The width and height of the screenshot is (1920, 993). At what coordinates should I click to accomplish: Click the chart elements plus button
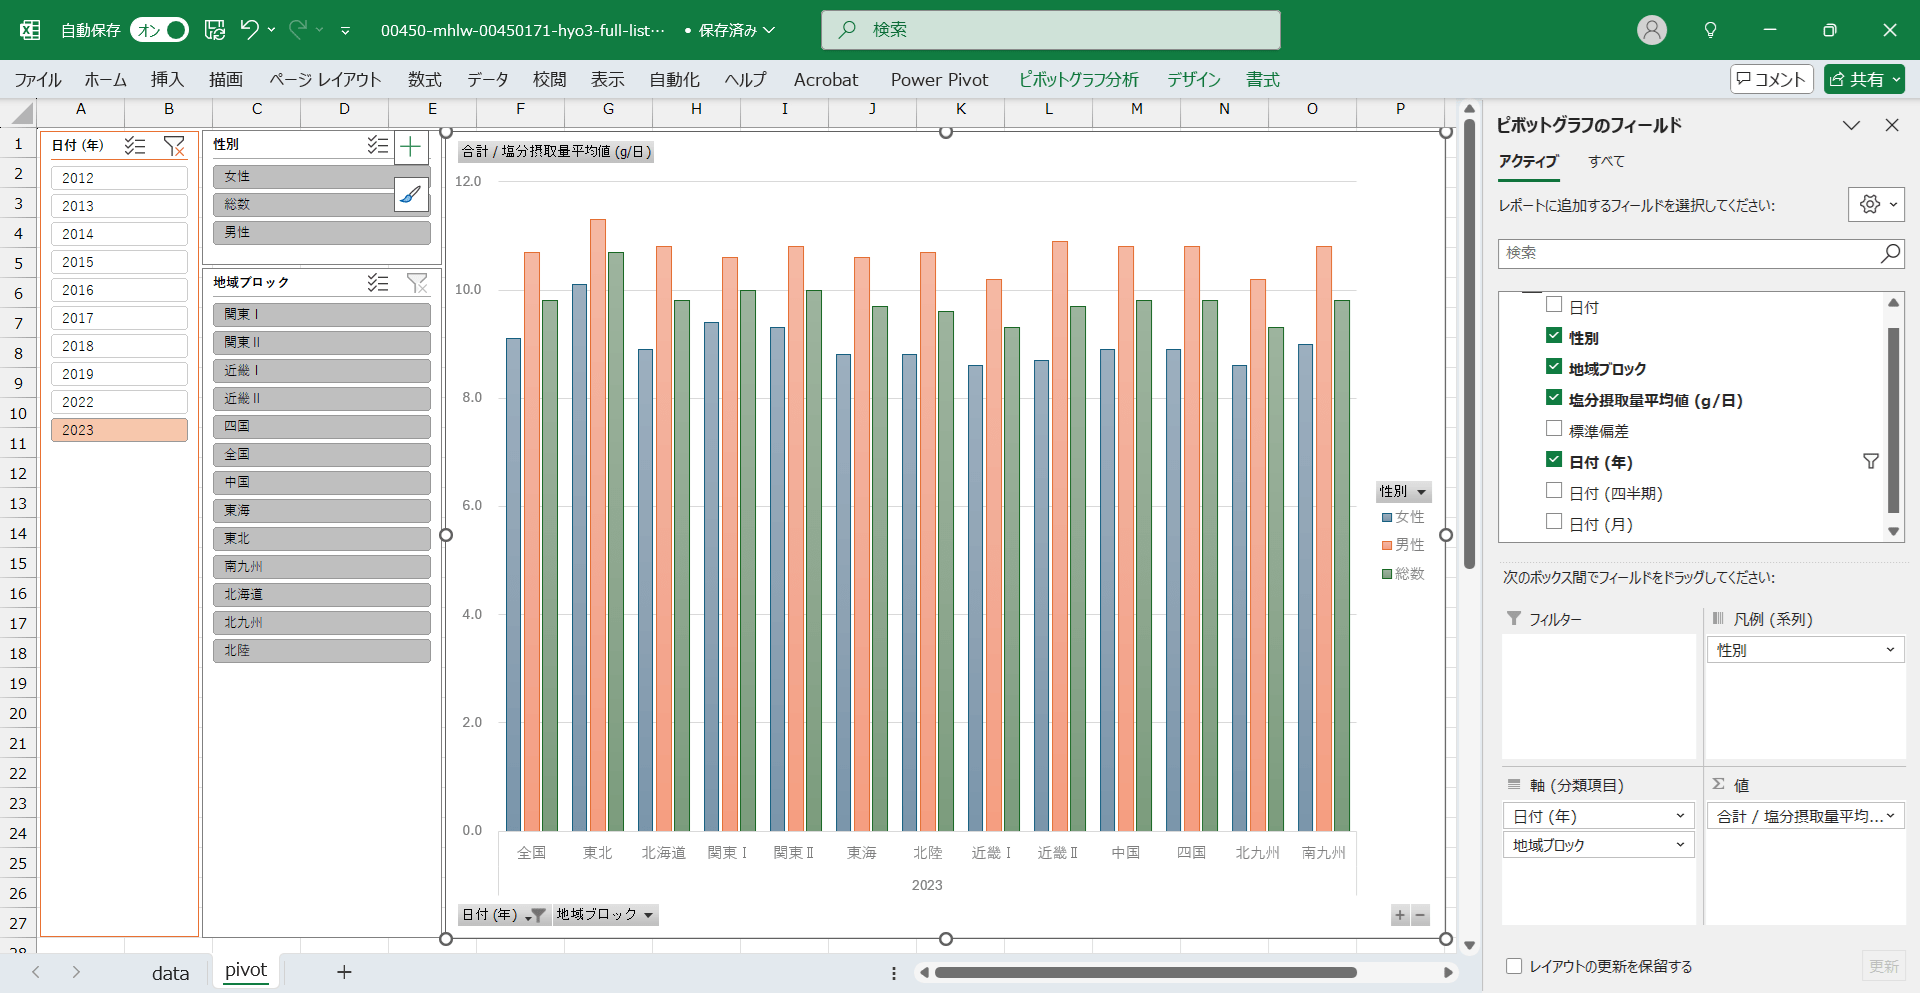(x=410, y=148)
